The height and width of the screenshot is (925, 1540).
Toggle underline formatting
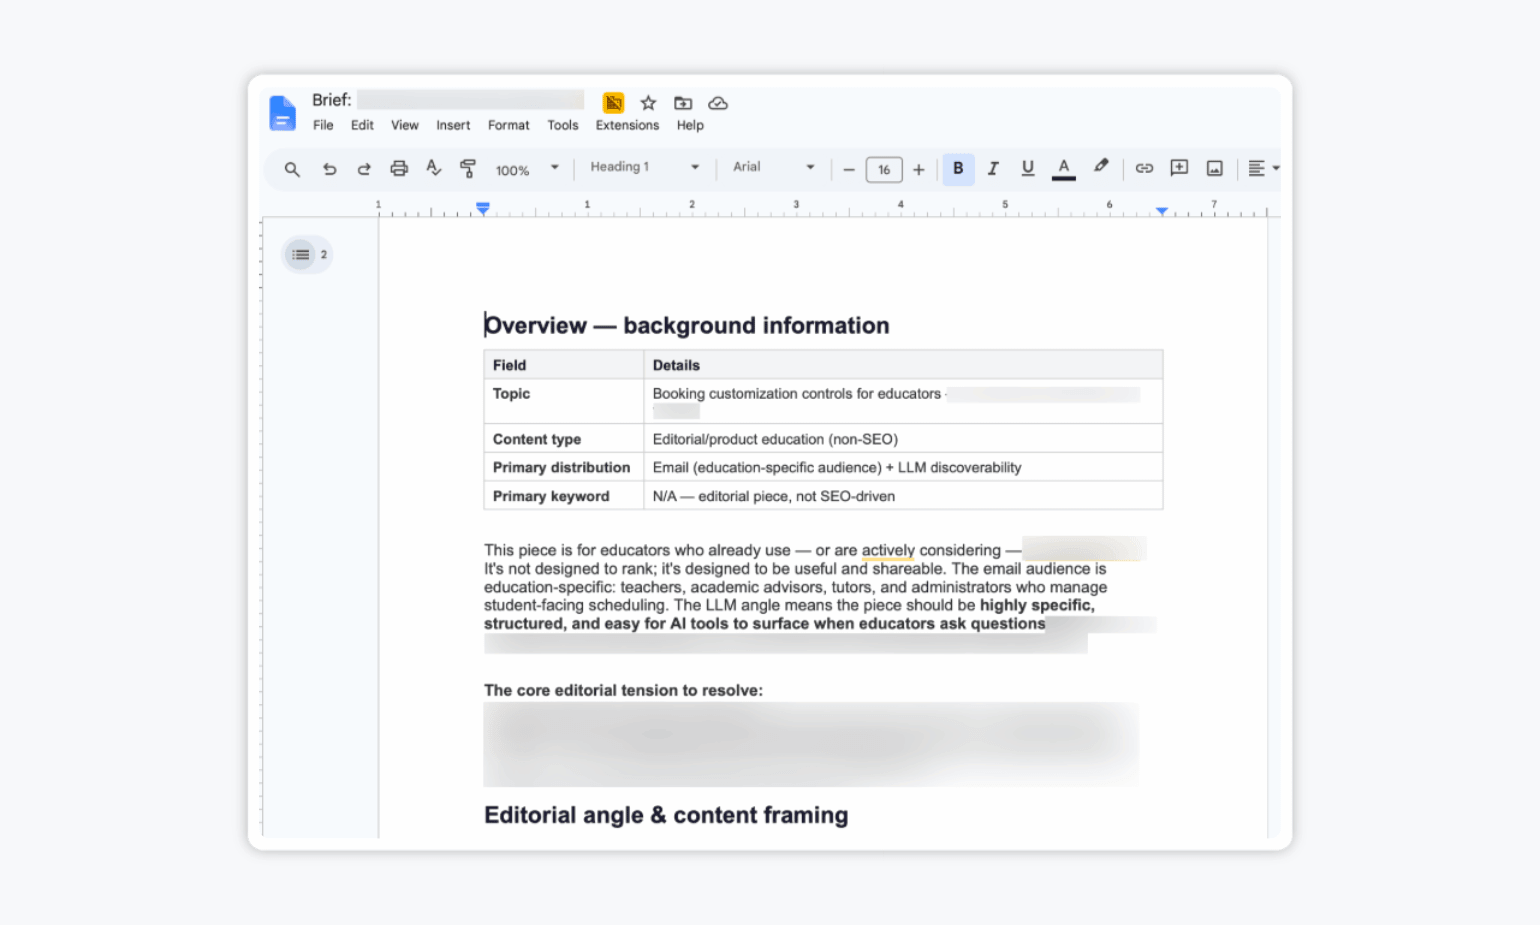[1027, 169]
